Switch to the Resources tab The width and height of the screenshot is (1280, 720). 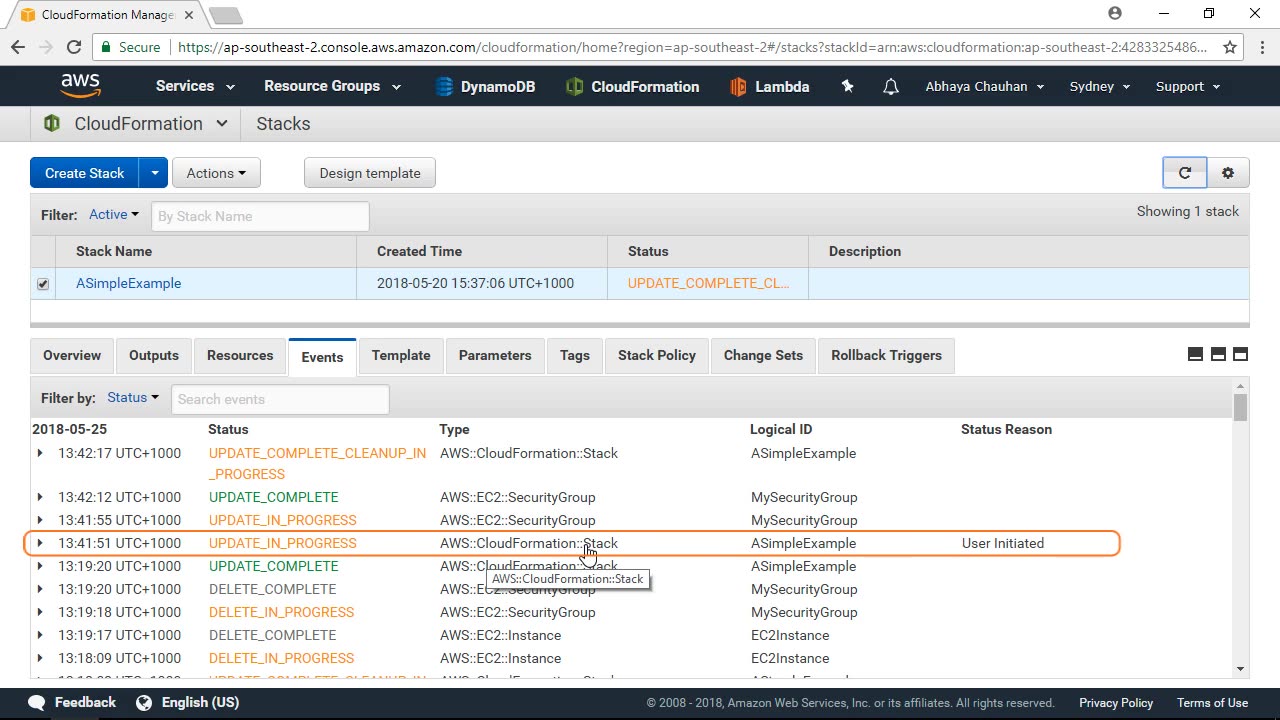click(239, 356)
